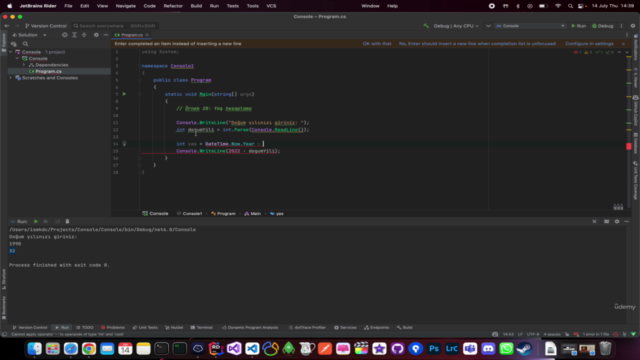This screenshot has height=360, width=640.
Task: Click the expand all icon in Solution panel
Action: click(74, 35)
